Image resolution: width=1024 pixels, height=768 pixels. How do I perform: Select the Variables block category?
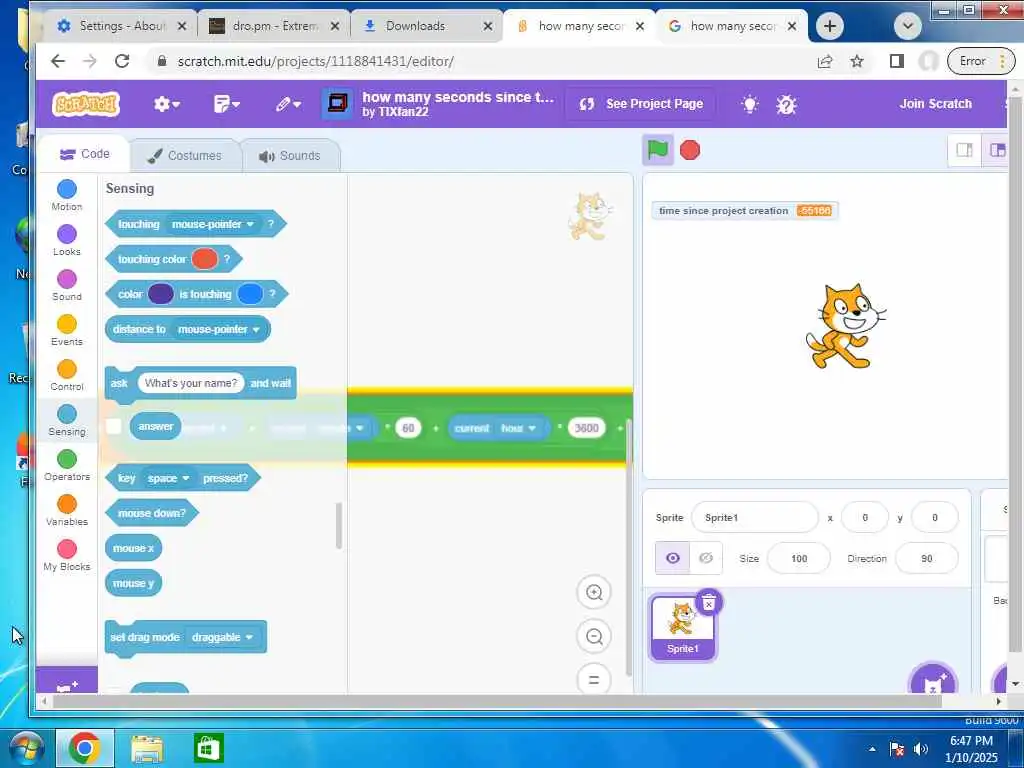[67, 511]
